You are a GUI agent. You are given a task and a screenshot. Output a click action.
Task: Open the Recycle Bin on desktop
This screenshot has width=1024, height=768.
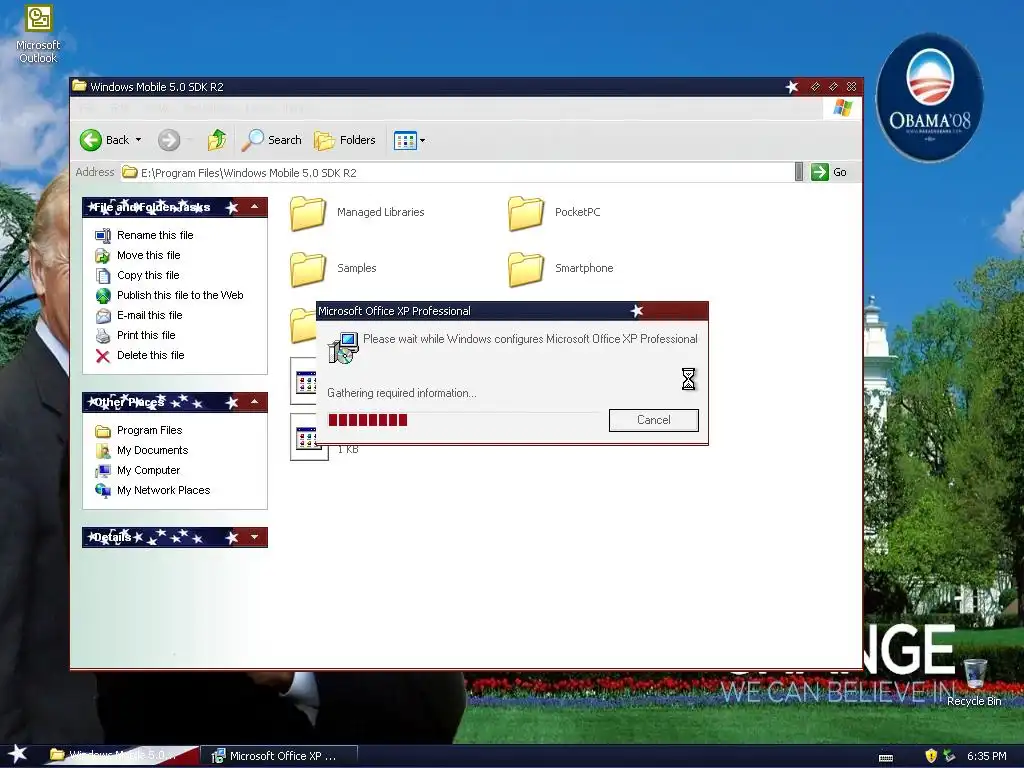974,683
